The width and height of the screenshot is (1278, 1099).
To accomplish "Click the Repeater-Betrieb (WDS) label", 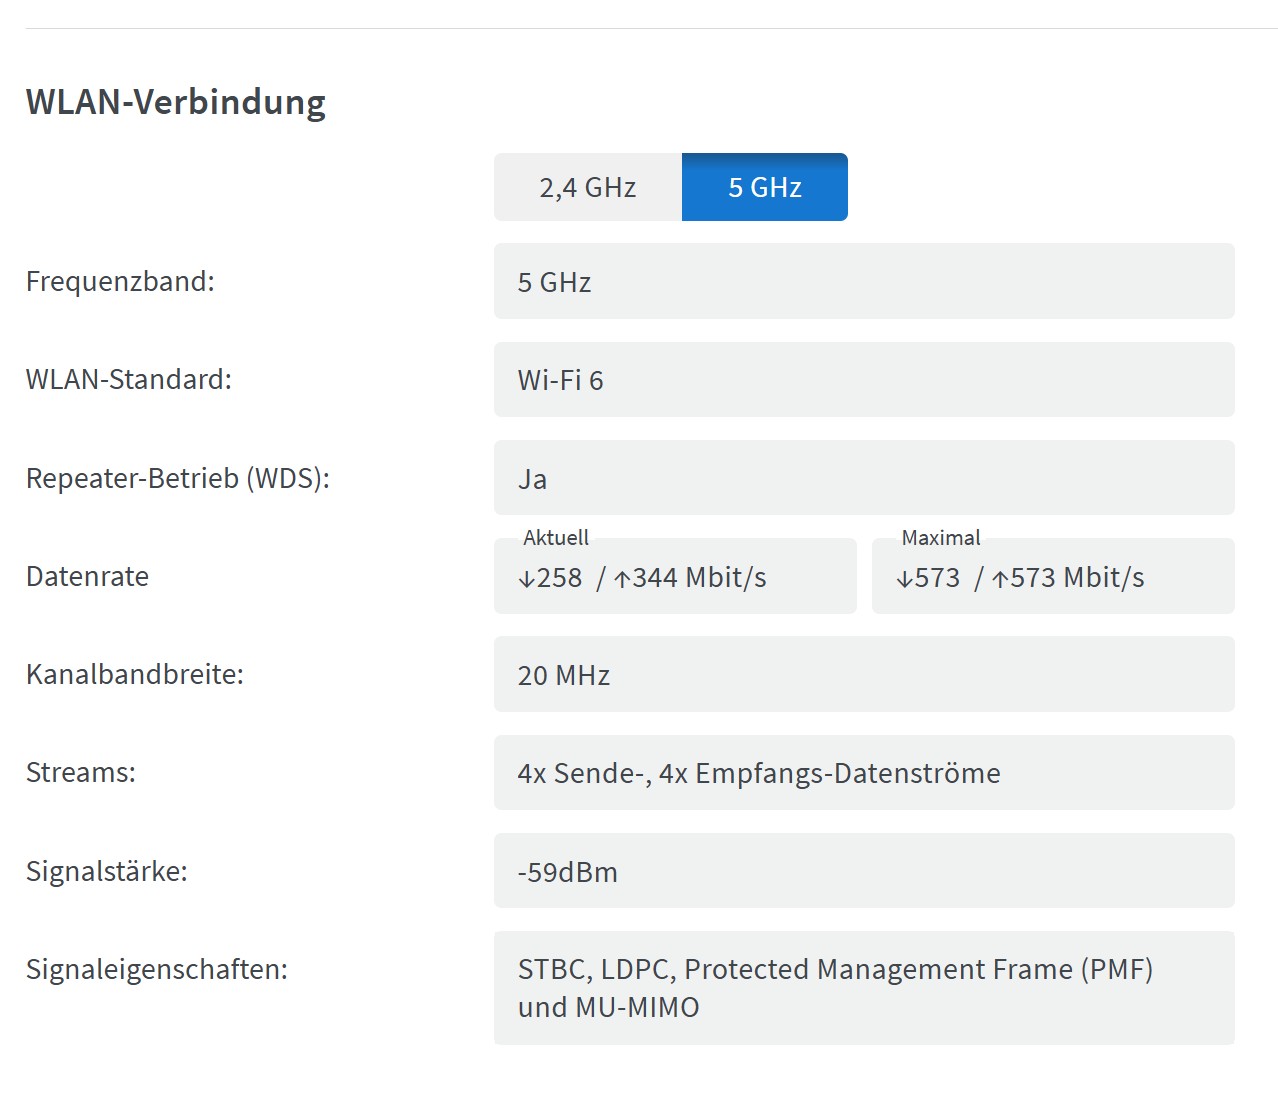I will click(178, 479).
